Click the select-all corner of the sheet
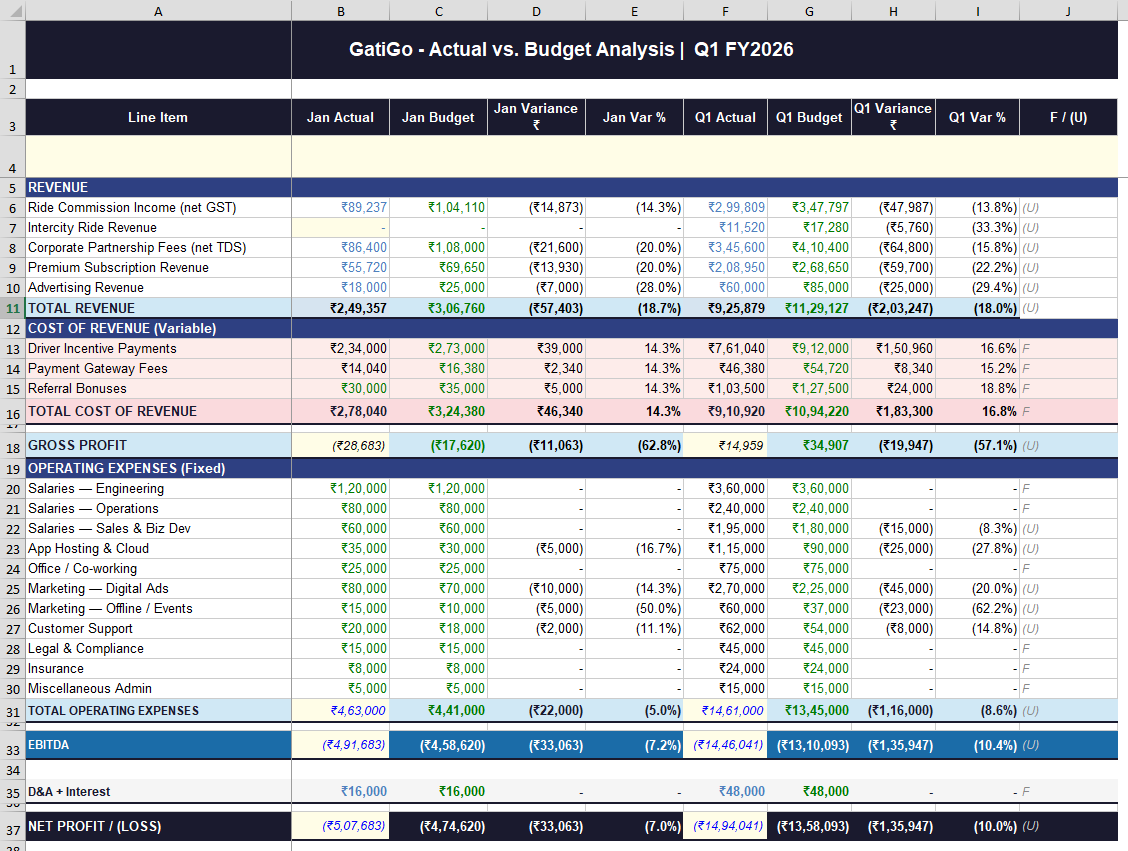 pyautogui.click(x=12, y=10)
